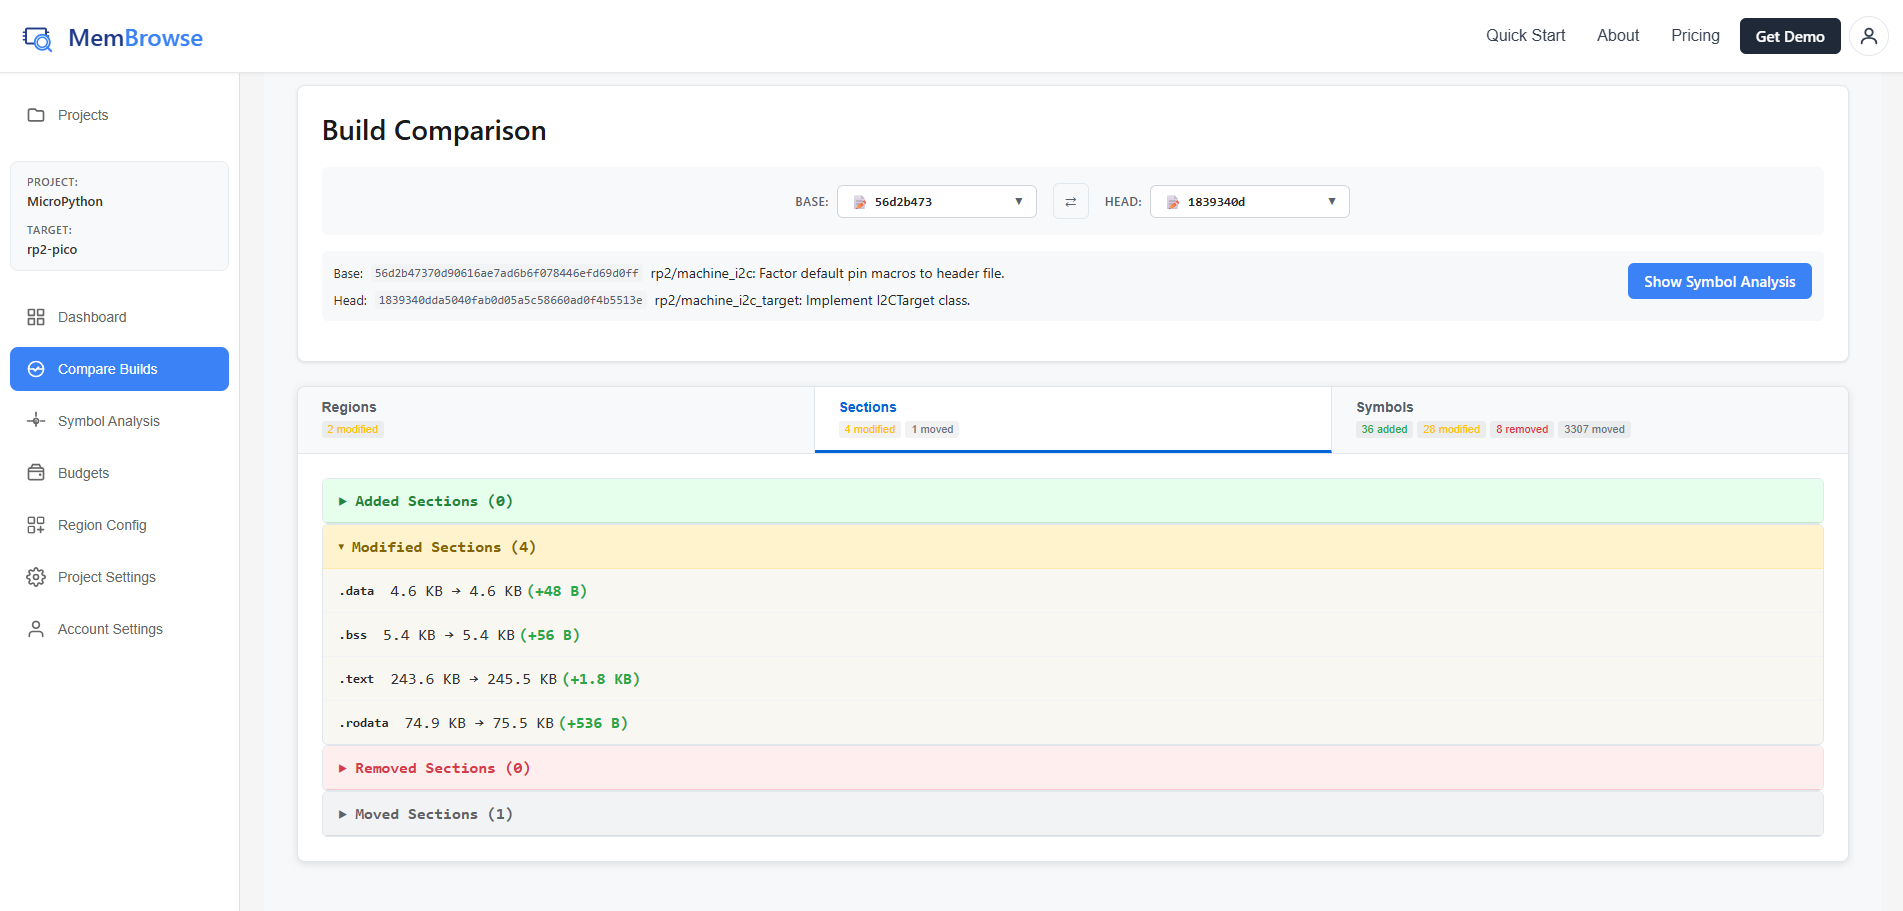Click the MemBrowse logo icon
The height and width of the screenshot is (911, 1903).
tap(38, 38)
